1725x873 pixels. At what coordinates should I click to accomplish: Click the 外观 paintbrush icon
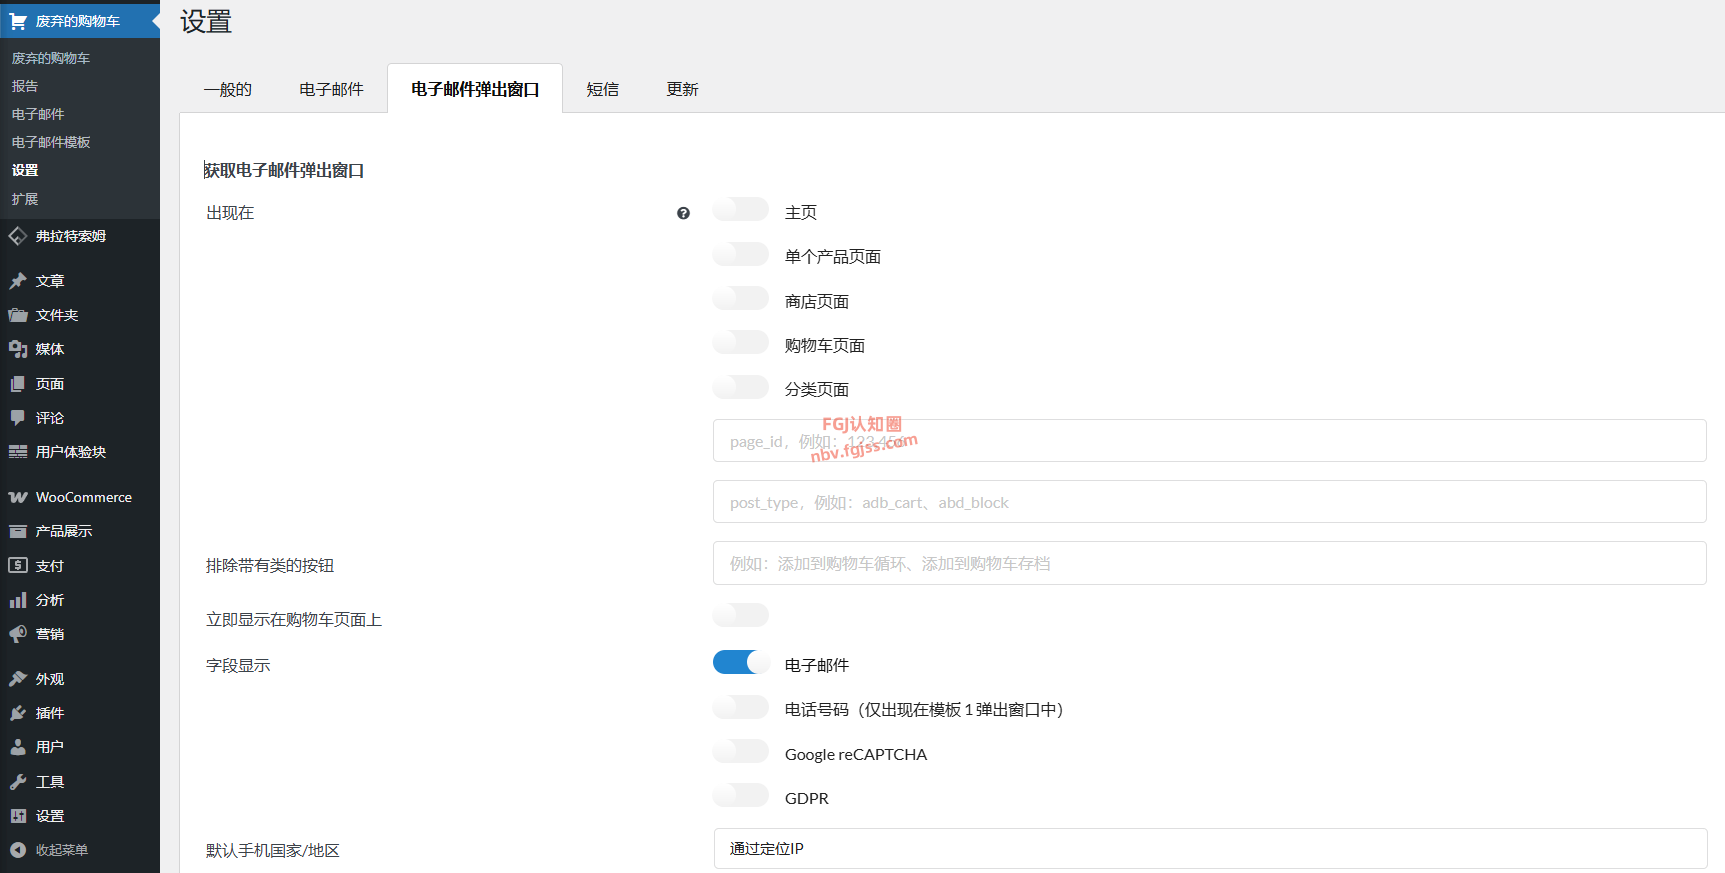(x=18, y=679)
